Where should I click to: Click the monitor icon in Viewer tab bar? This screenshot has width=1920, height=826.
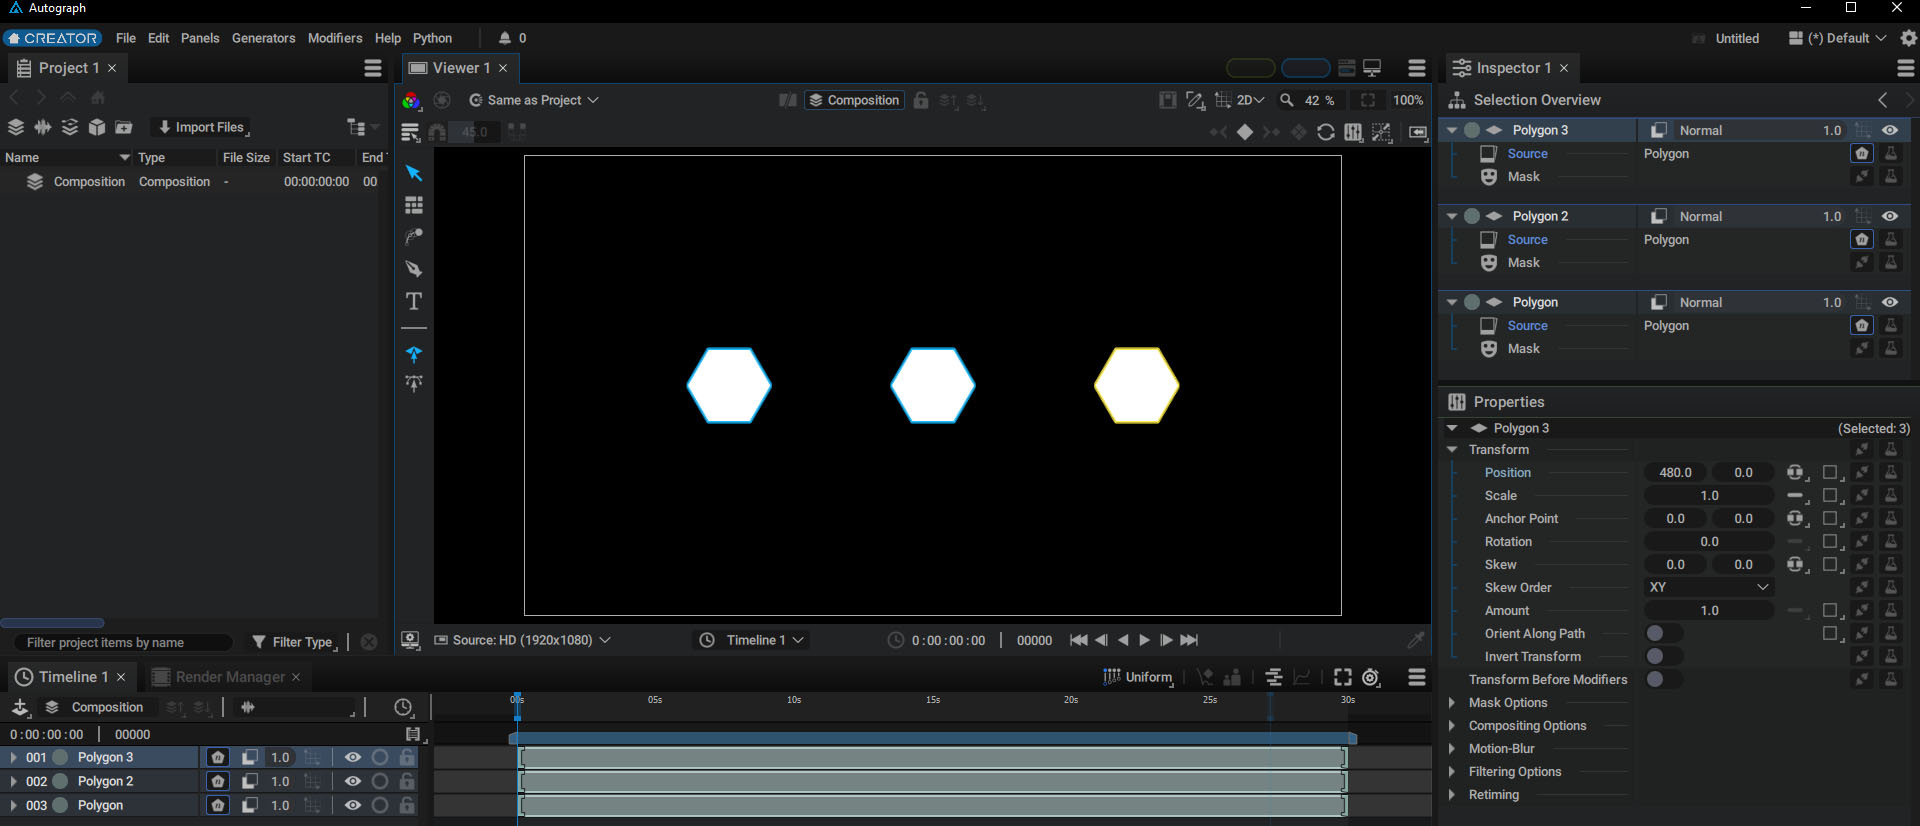pyautogui.click(x=1372, y=68)
